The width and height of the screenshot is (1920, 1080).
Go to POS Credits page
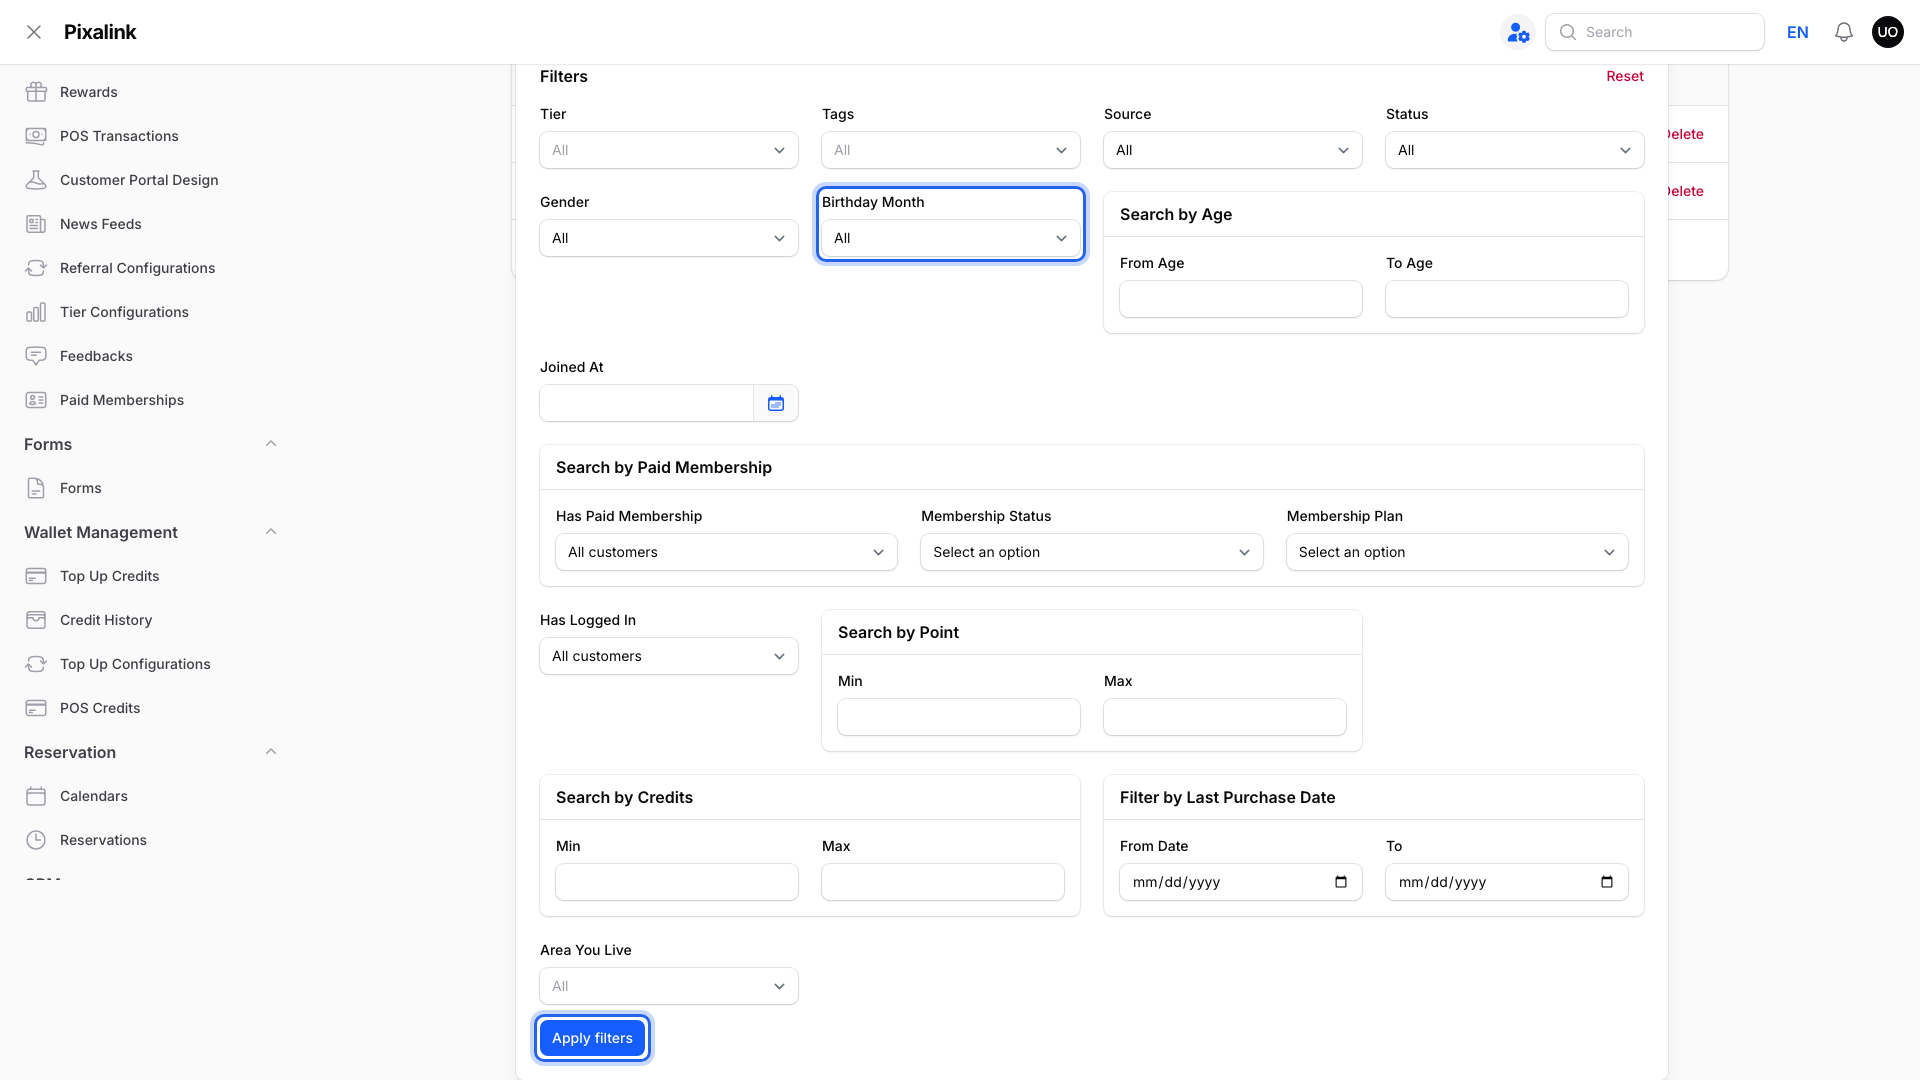pyautogui.click(x=100, y=708)
